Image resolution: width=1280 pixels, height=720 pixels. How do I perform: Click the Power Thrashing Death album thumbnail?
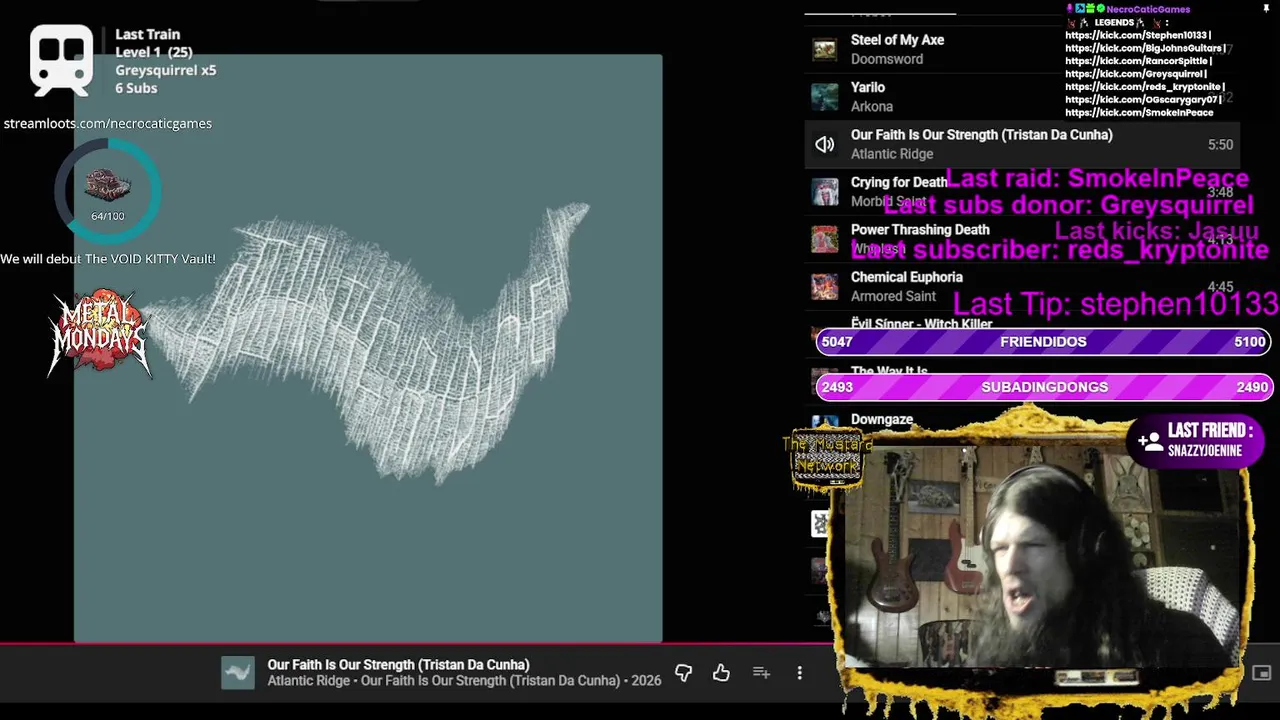pyautogui.click(x=824, y=239)
